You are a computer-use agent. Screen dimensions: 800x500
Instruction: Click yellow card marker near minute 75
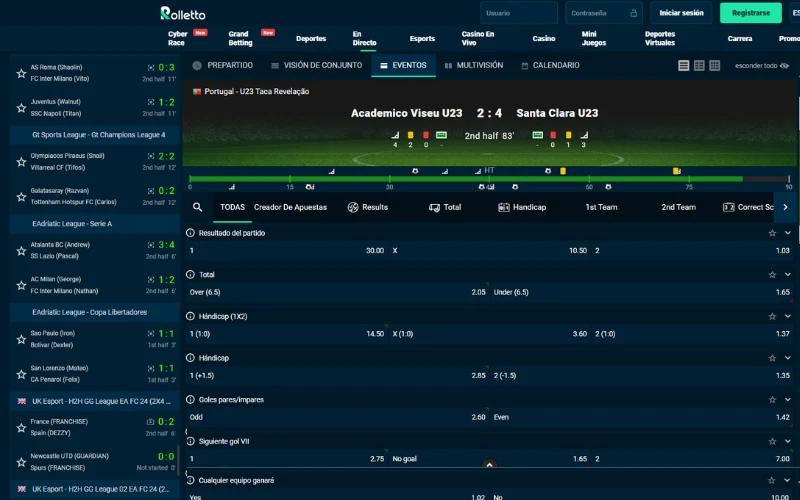click(677, 171)
